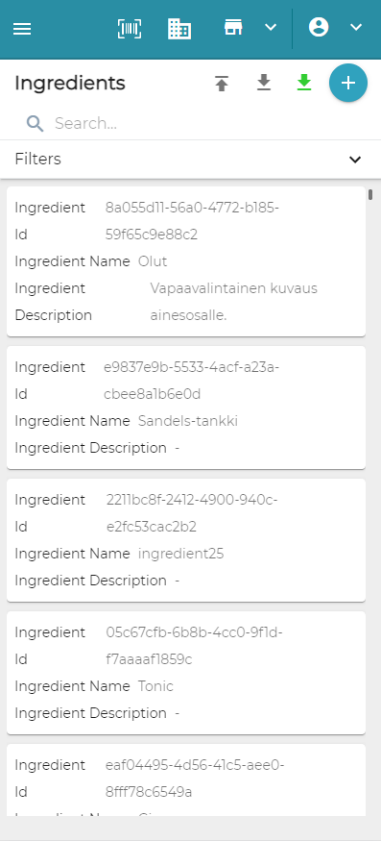Click the store shop icon

tap(233, 27)
